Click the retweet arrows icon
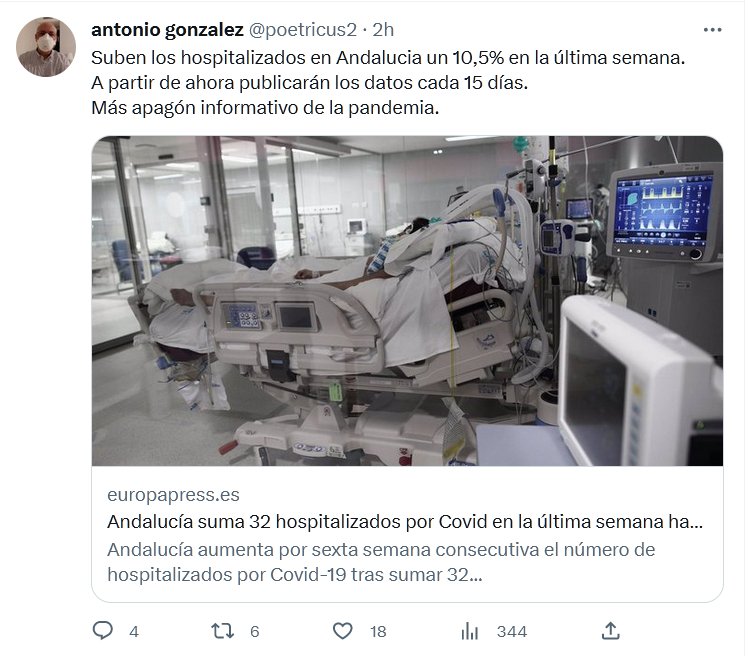 coord(223,631)
